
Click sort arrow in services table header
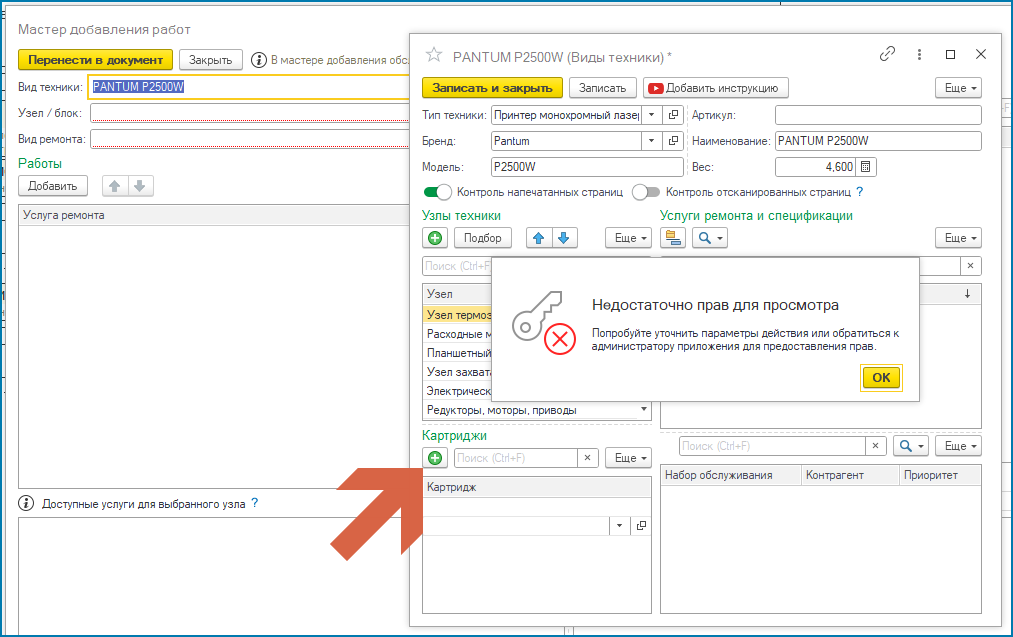[x=967, y=294]
